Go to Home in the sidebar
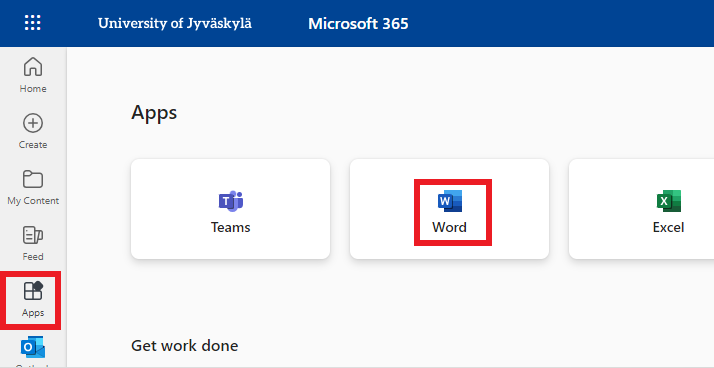This screenshot has width=714, height=368. click(33, 75)
